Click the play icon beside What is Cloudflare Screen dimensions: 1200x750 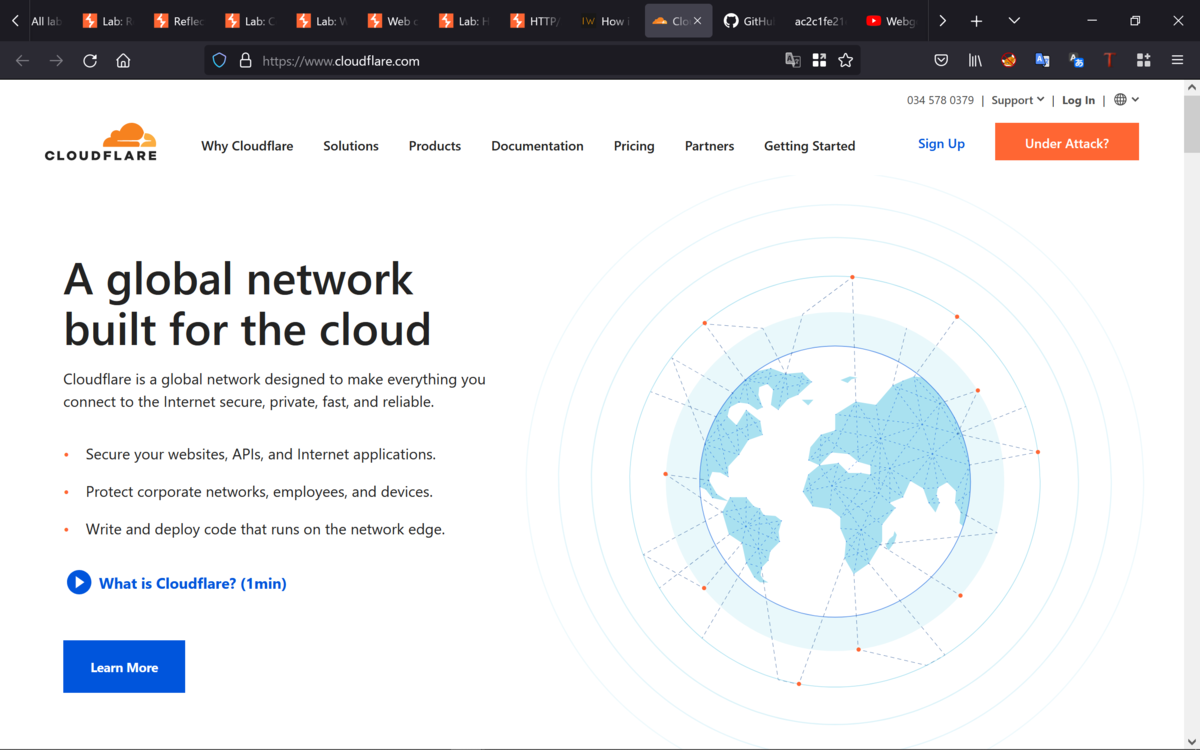pos(79,582)
